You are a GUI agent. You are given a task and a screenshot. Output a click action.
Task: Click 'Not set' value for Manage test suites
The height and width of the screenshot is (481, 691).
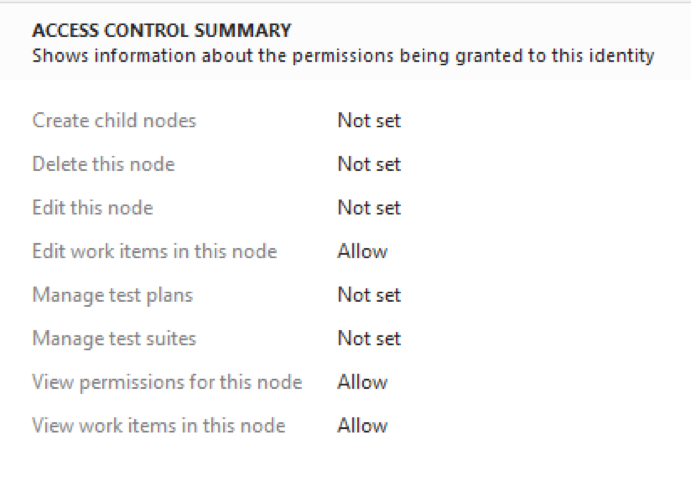coord(368,339)
